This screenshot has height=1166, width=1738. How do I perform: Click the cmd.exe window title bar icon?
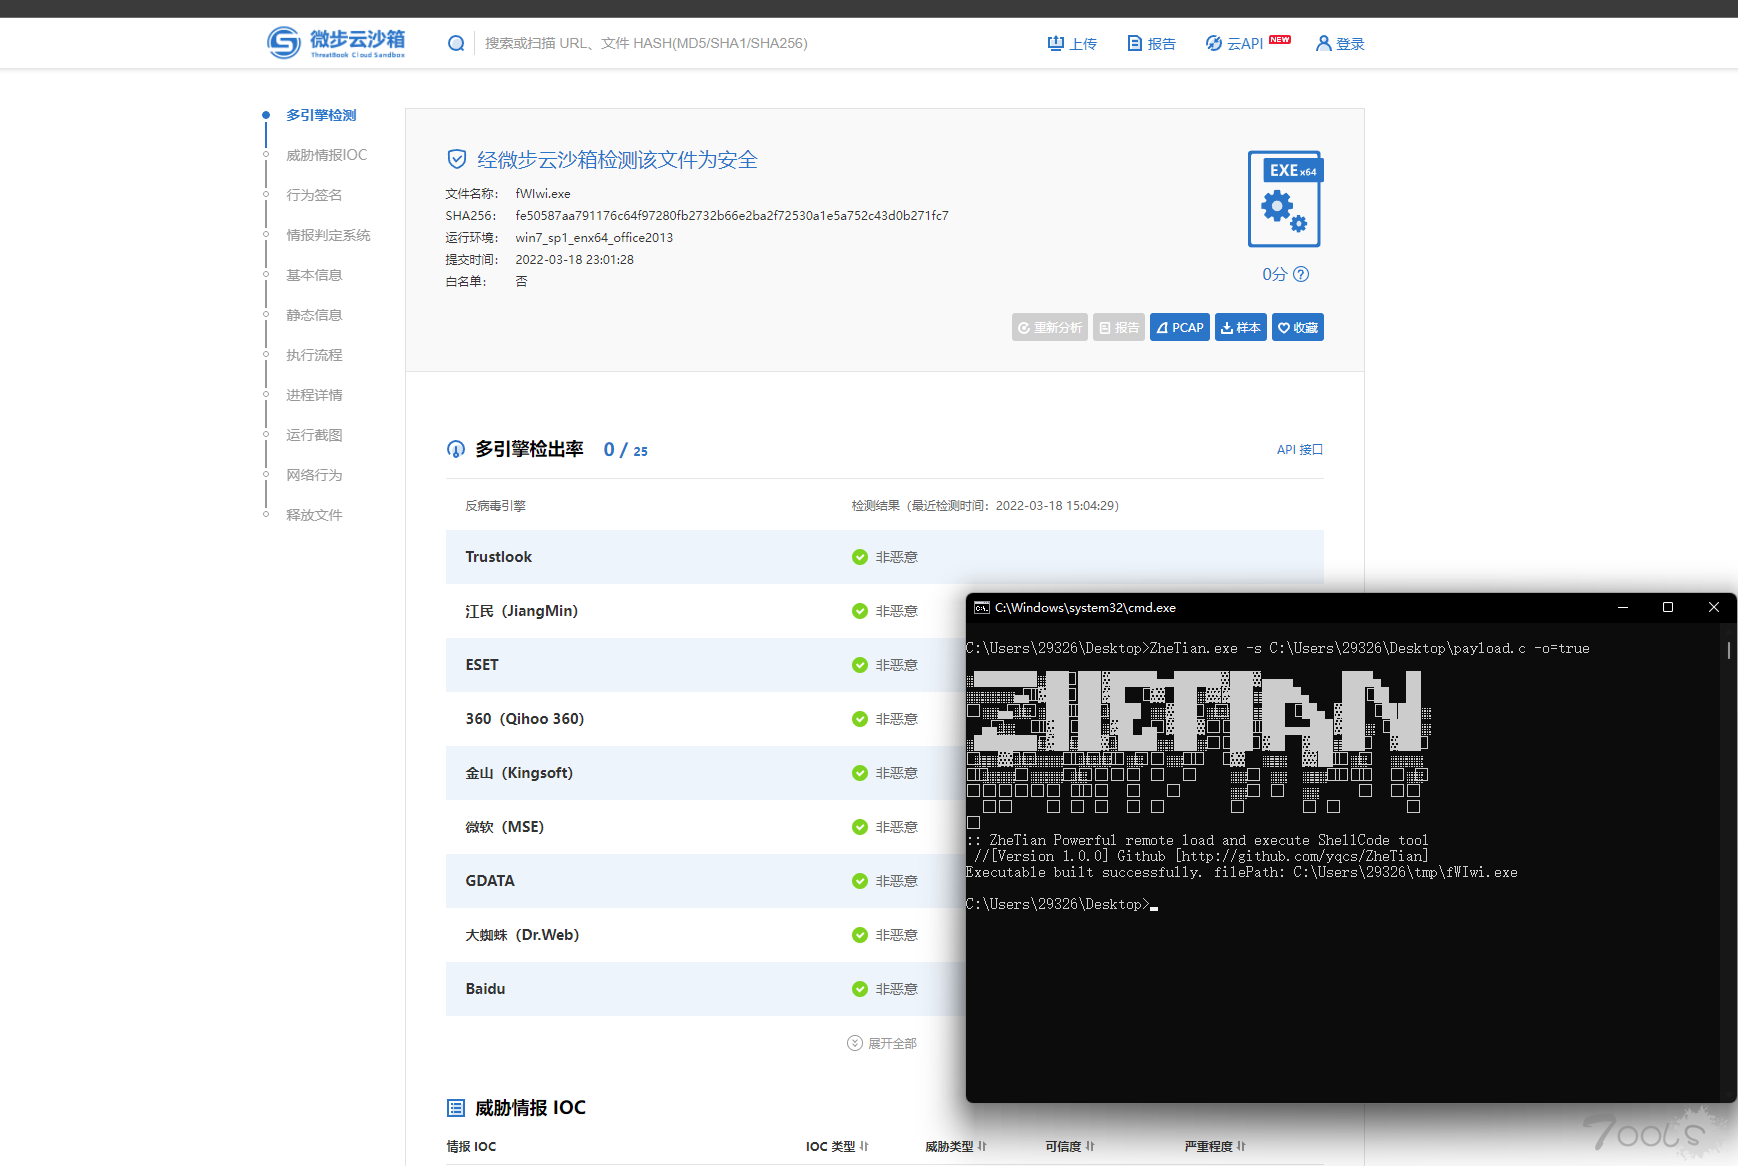tap(982, 607)
